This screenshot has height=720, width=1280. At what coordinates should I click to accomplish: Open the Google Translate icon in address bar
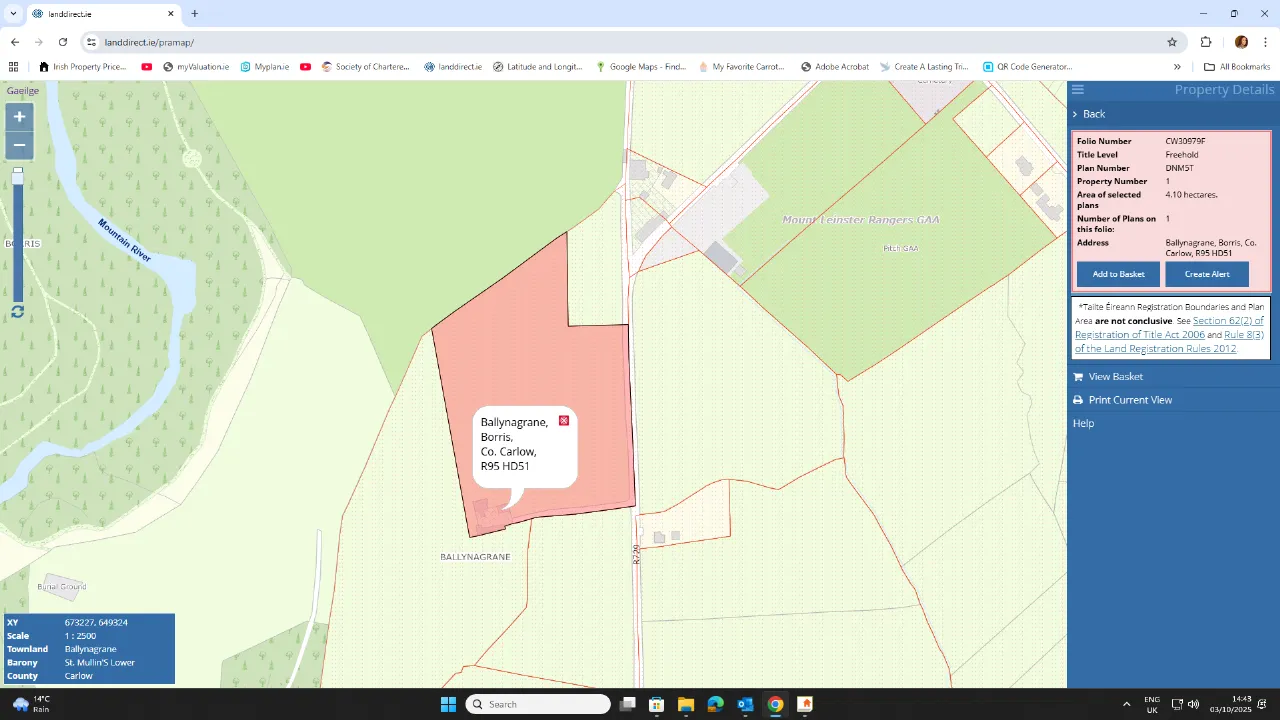(1206, 42)
